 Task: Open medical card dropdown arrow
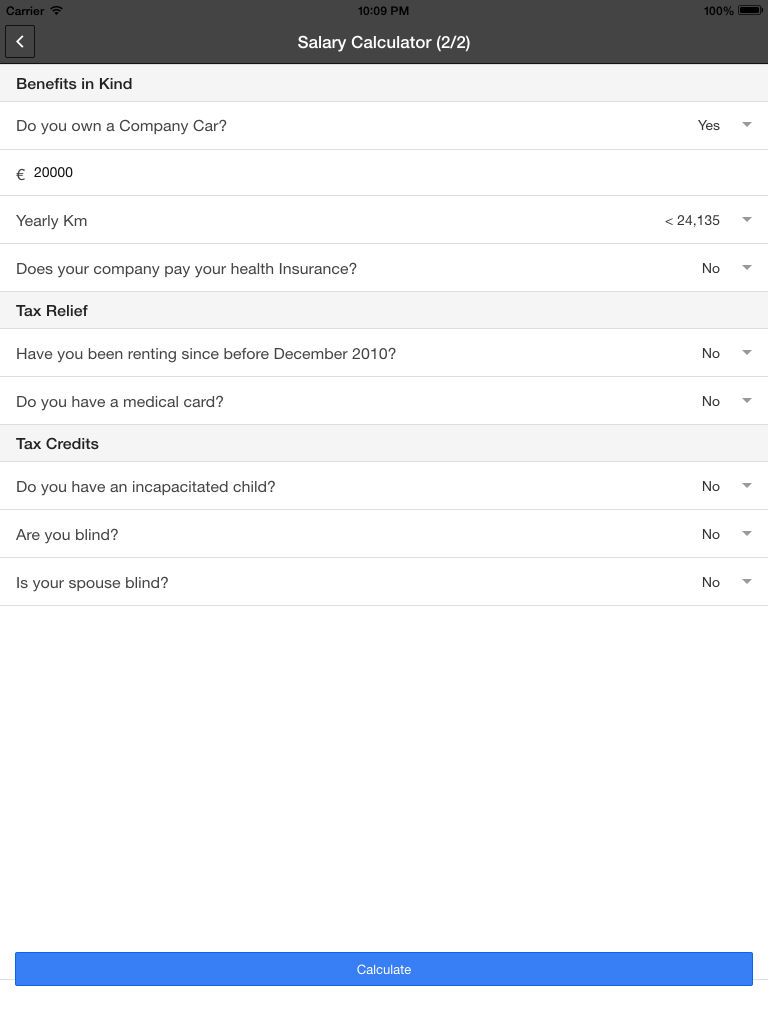(746, 401)
